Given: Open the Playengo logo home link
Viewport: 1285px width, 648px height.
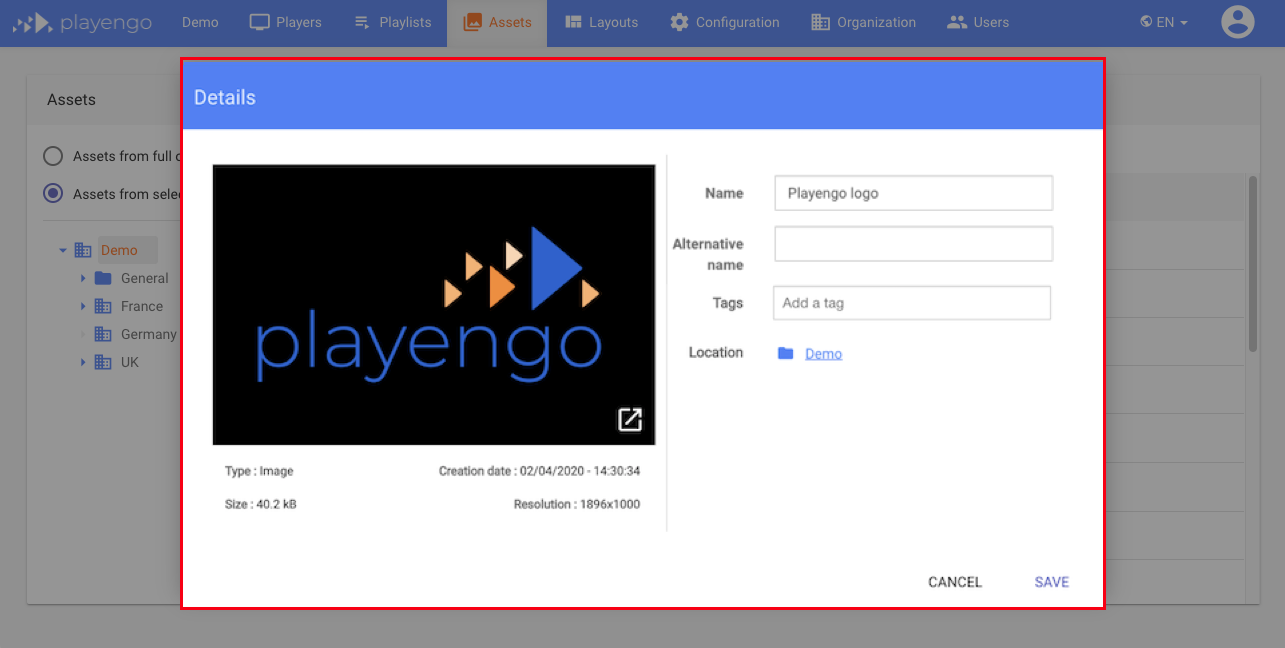Looking at the screenshot, I should pos(82,22).
